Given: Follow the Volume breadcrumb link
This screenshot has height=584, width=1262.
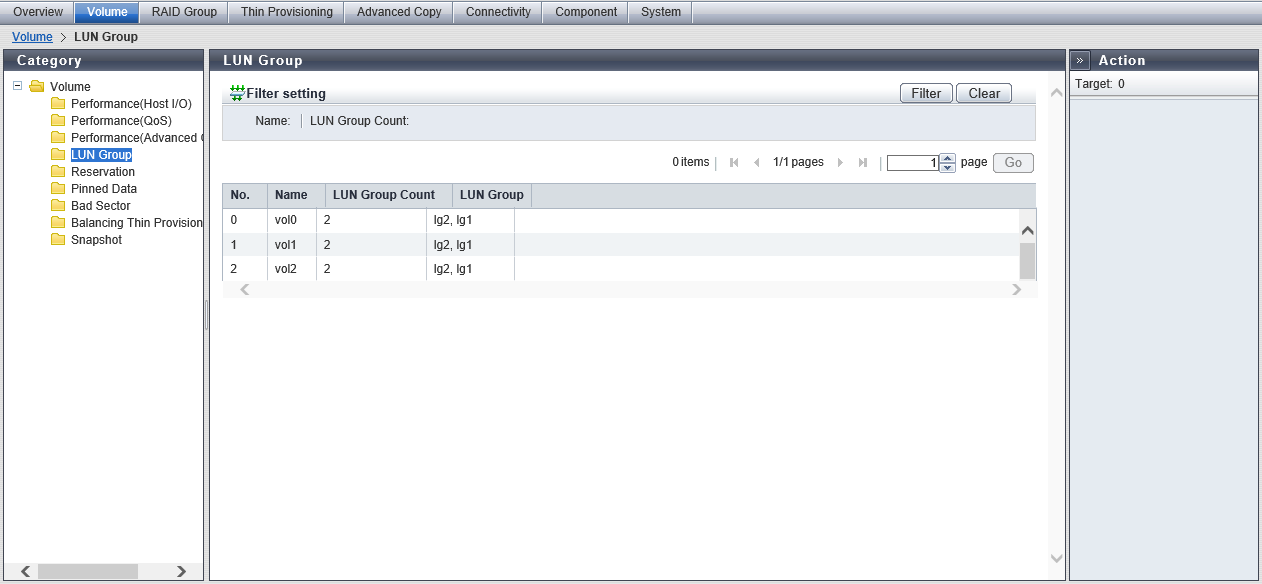Looking at the screenshot, I should pyautogui.click(x=32, y=37).
